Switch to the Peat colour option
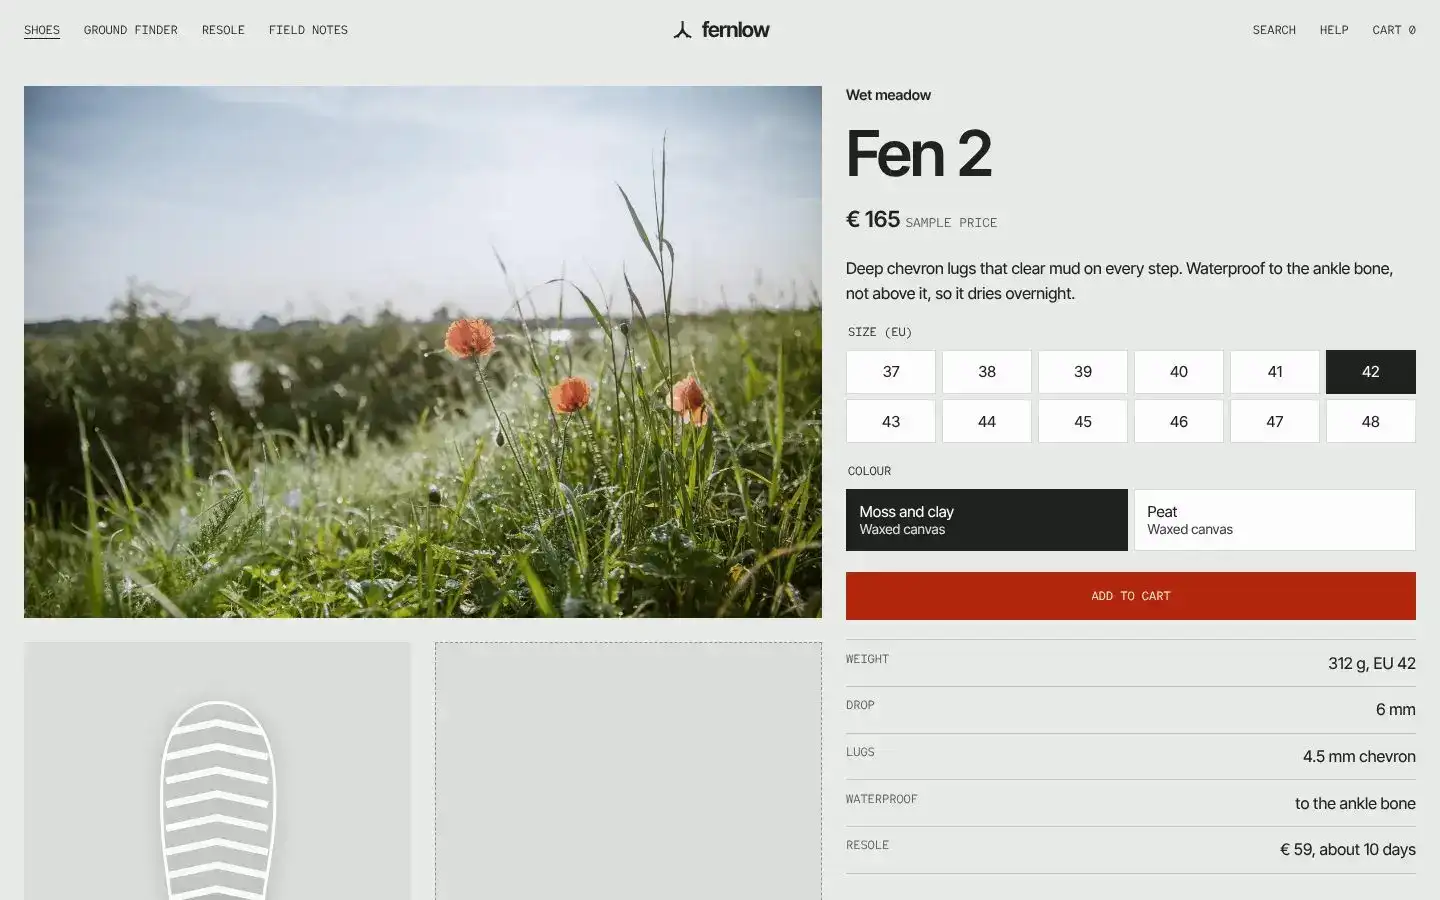The height and width of the screenshot is (900, 1440). [1275, 520]
